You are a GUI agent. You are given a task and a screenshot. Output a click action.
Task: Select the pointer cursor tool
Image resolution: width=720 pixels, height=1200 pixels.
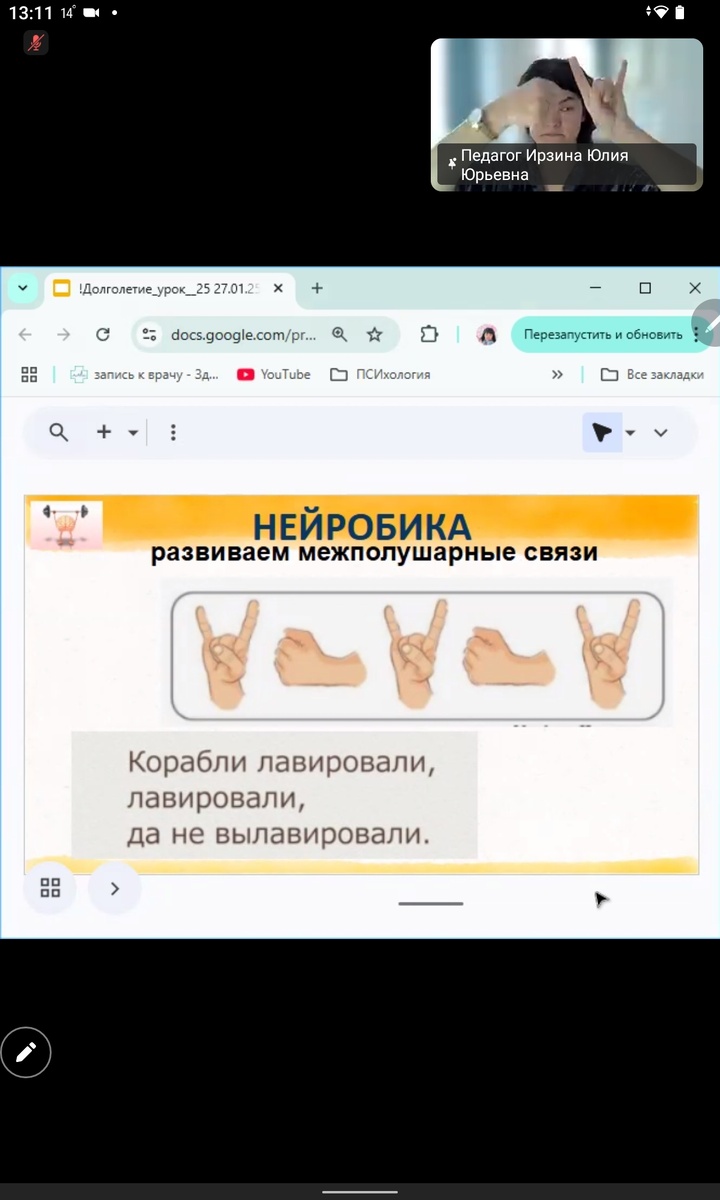[x=602, y=432]
